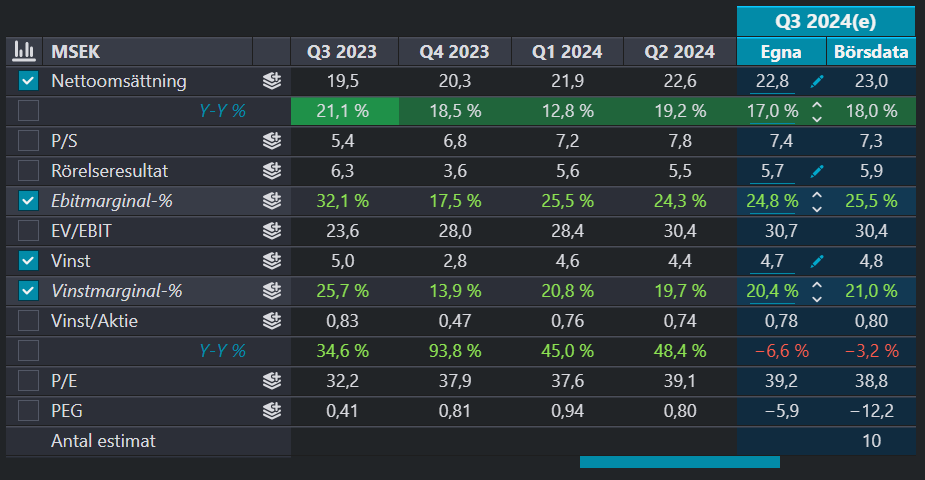This screenshot has width=925, height=480.
Task: Click the stack icon in P/E row
Action: 272,381
